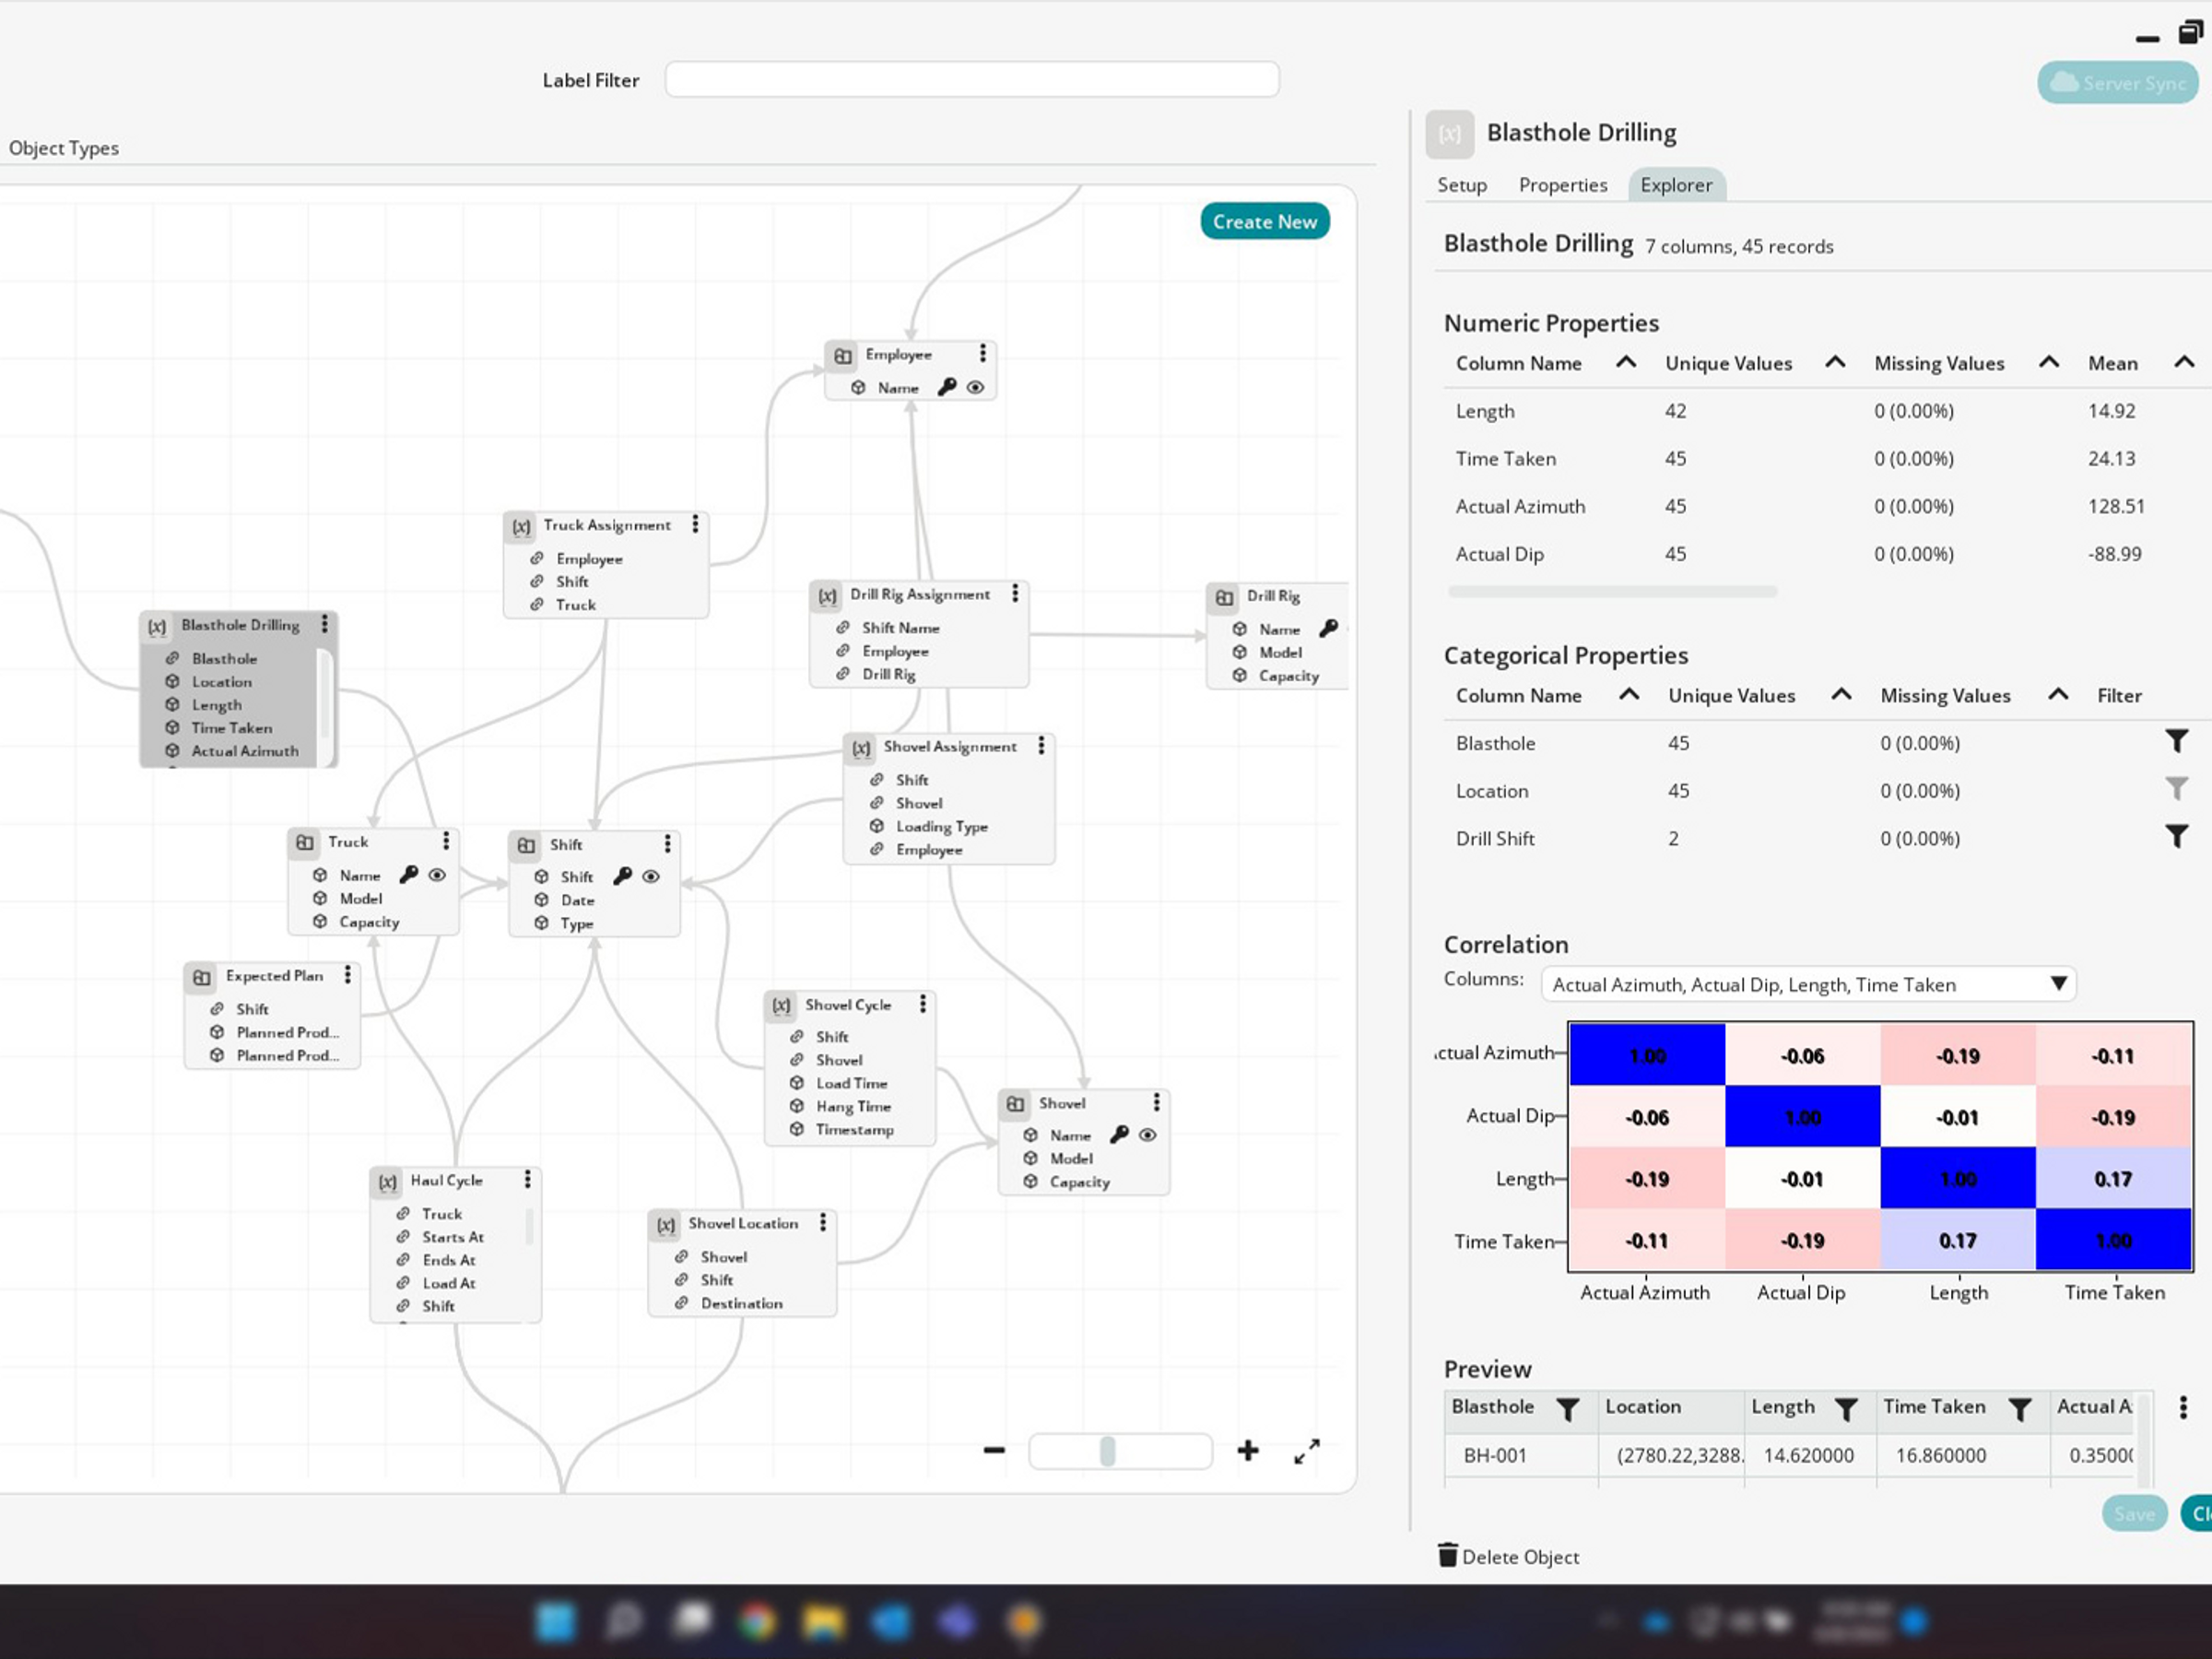
Task: Open Shovel node options menu
Action: (x=1156, y=1103)
